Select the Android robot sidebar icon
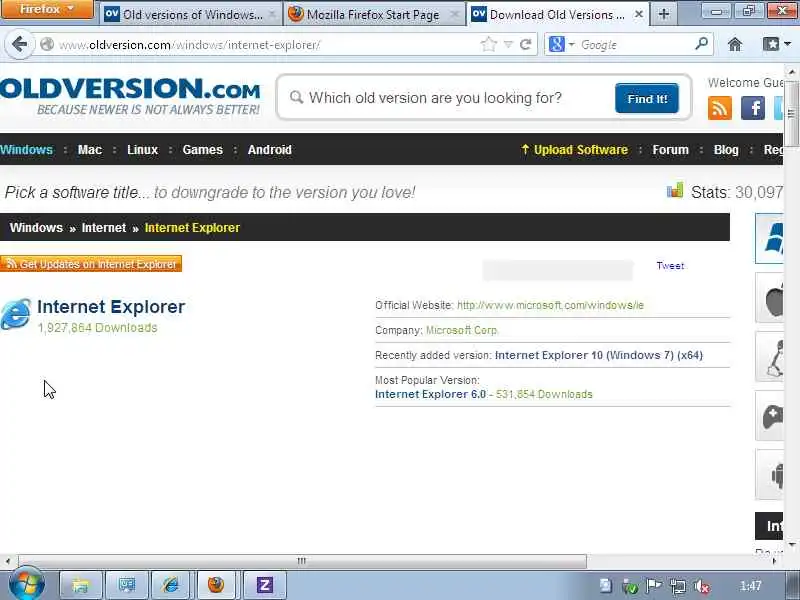 point(769,475)
